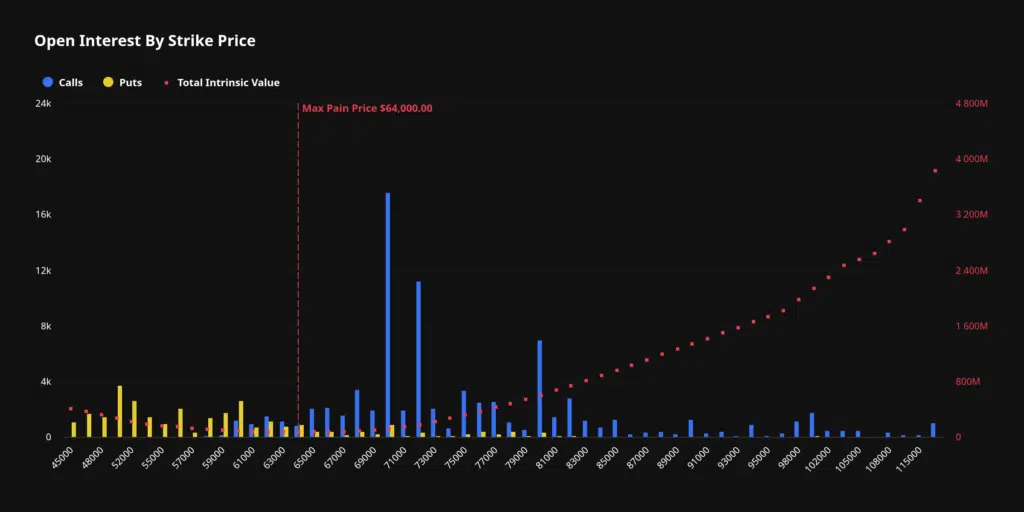1024x512 pixels.
Task: Click the 57000 strike label
Action: click(x=184, y=457)
